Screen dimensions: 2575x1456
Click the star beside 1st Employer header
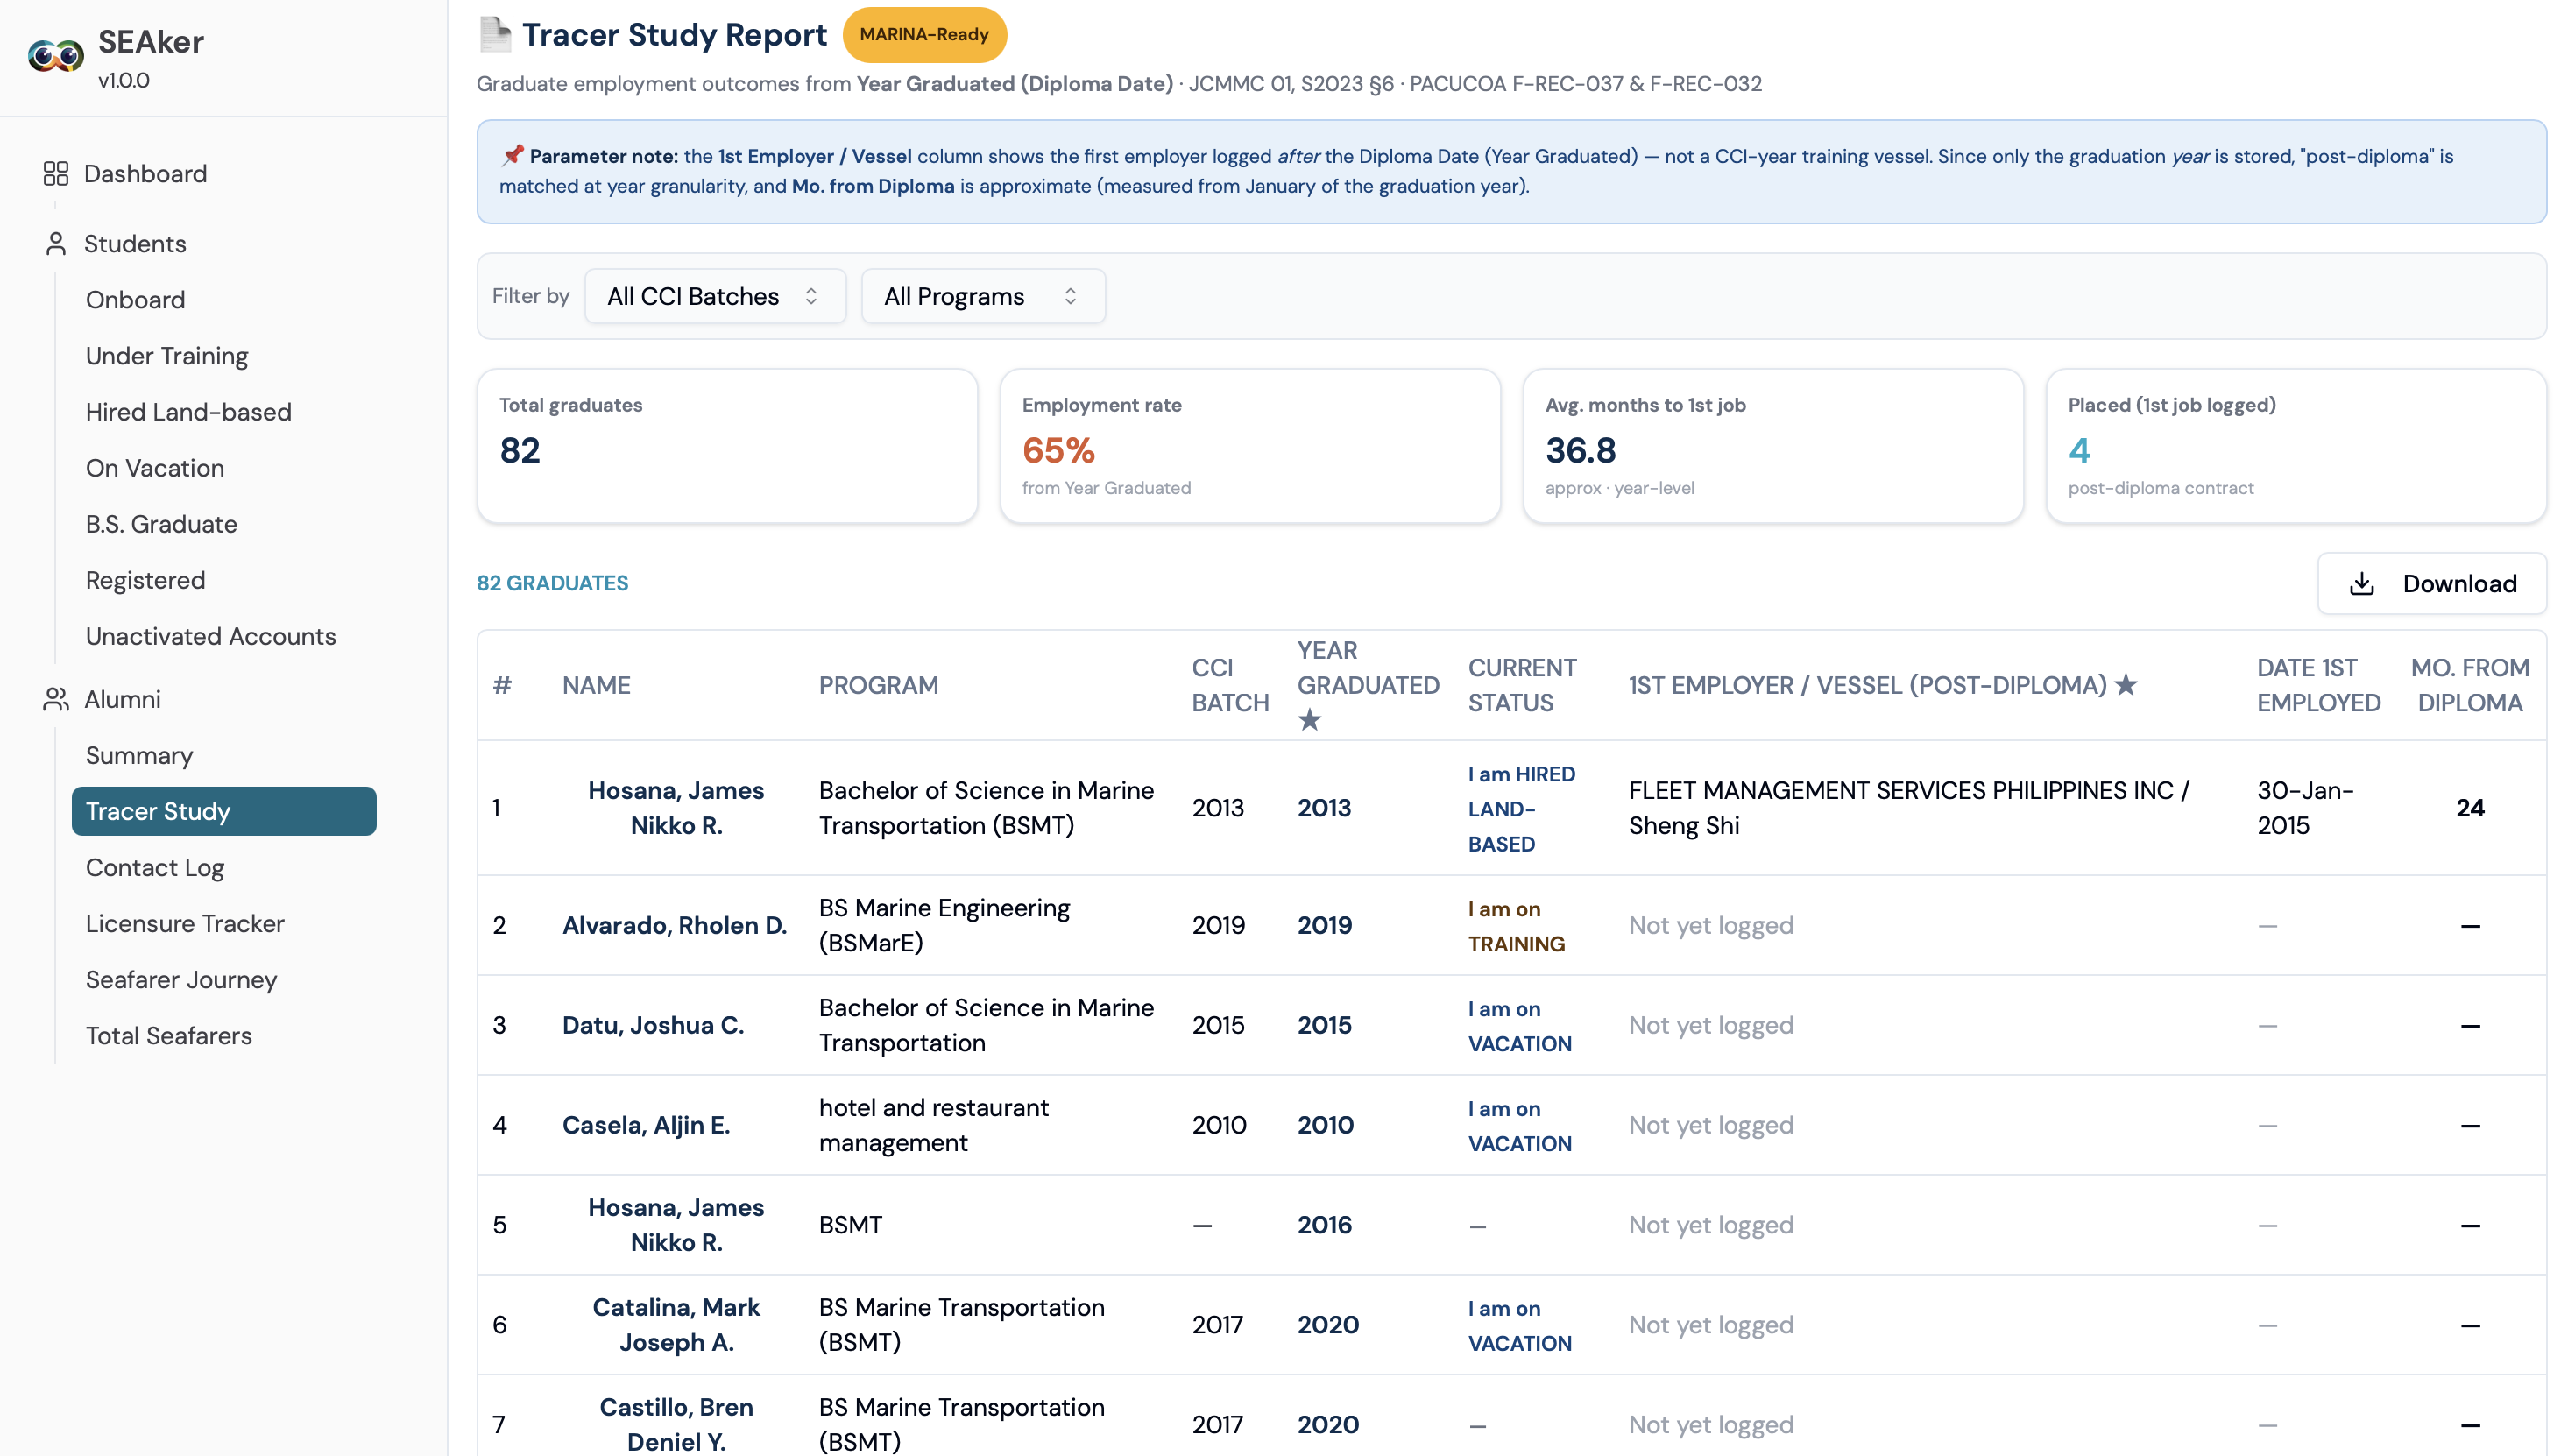coord(2126,685)
